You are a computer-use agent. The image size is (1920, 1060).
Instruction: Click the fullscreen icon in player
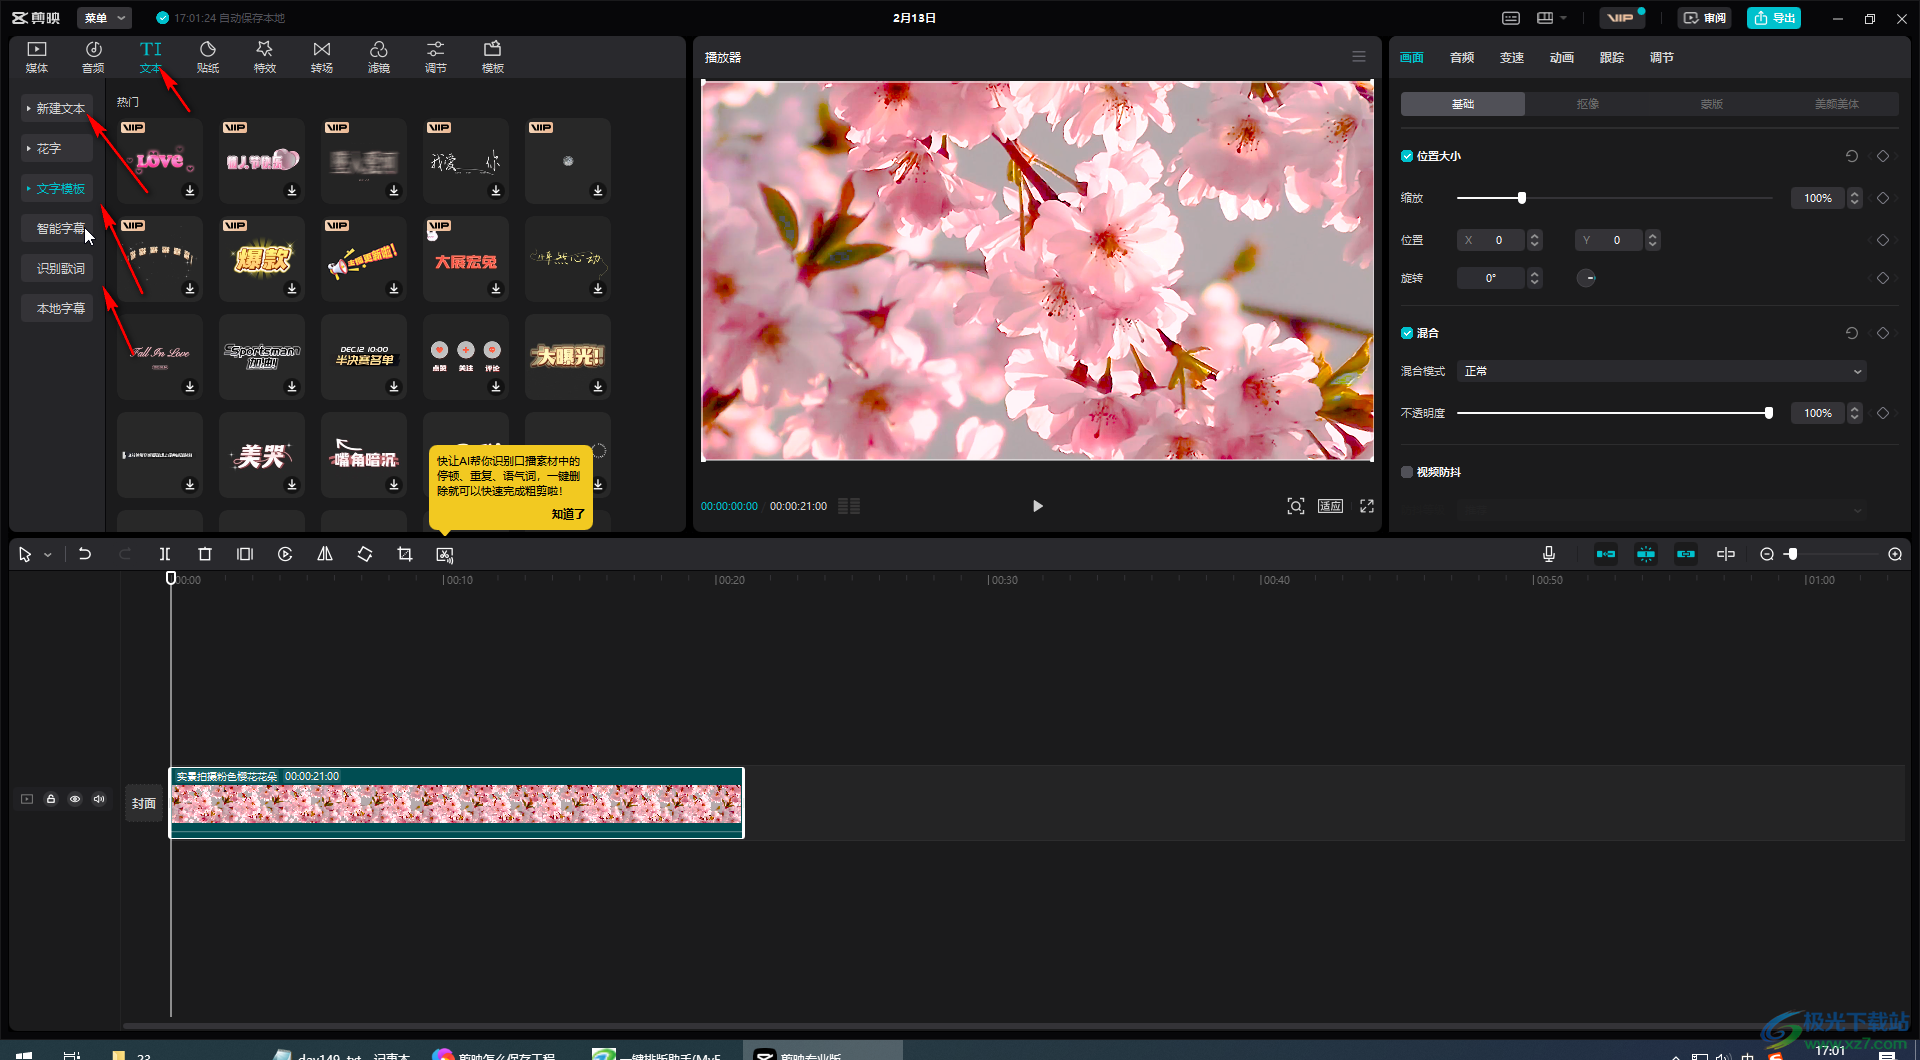click(x=1367, y=506)
